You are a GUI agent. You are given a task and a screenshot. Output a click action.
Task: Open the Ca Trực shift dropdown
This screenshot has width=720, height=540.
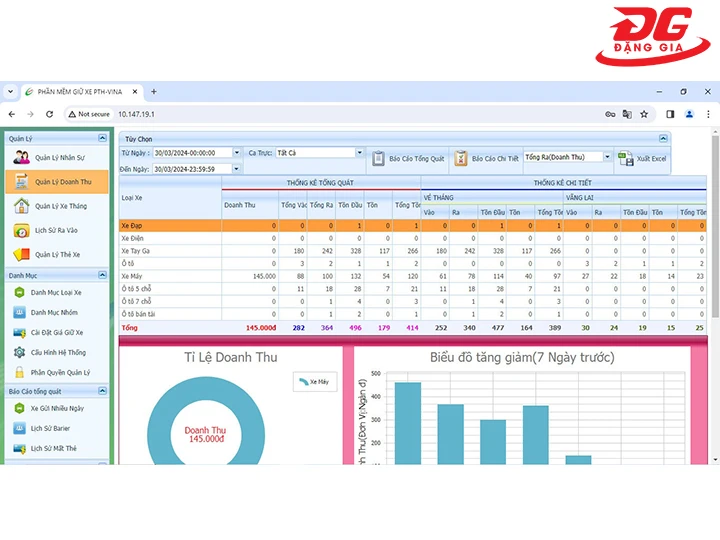coord(360,153)
